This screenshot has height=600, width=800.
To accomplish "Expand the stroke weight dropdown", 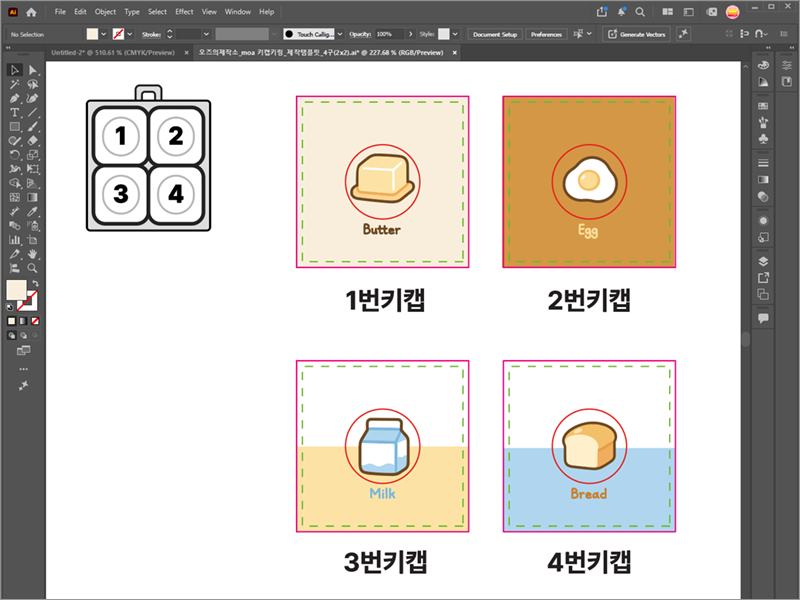I will point(206,34).
